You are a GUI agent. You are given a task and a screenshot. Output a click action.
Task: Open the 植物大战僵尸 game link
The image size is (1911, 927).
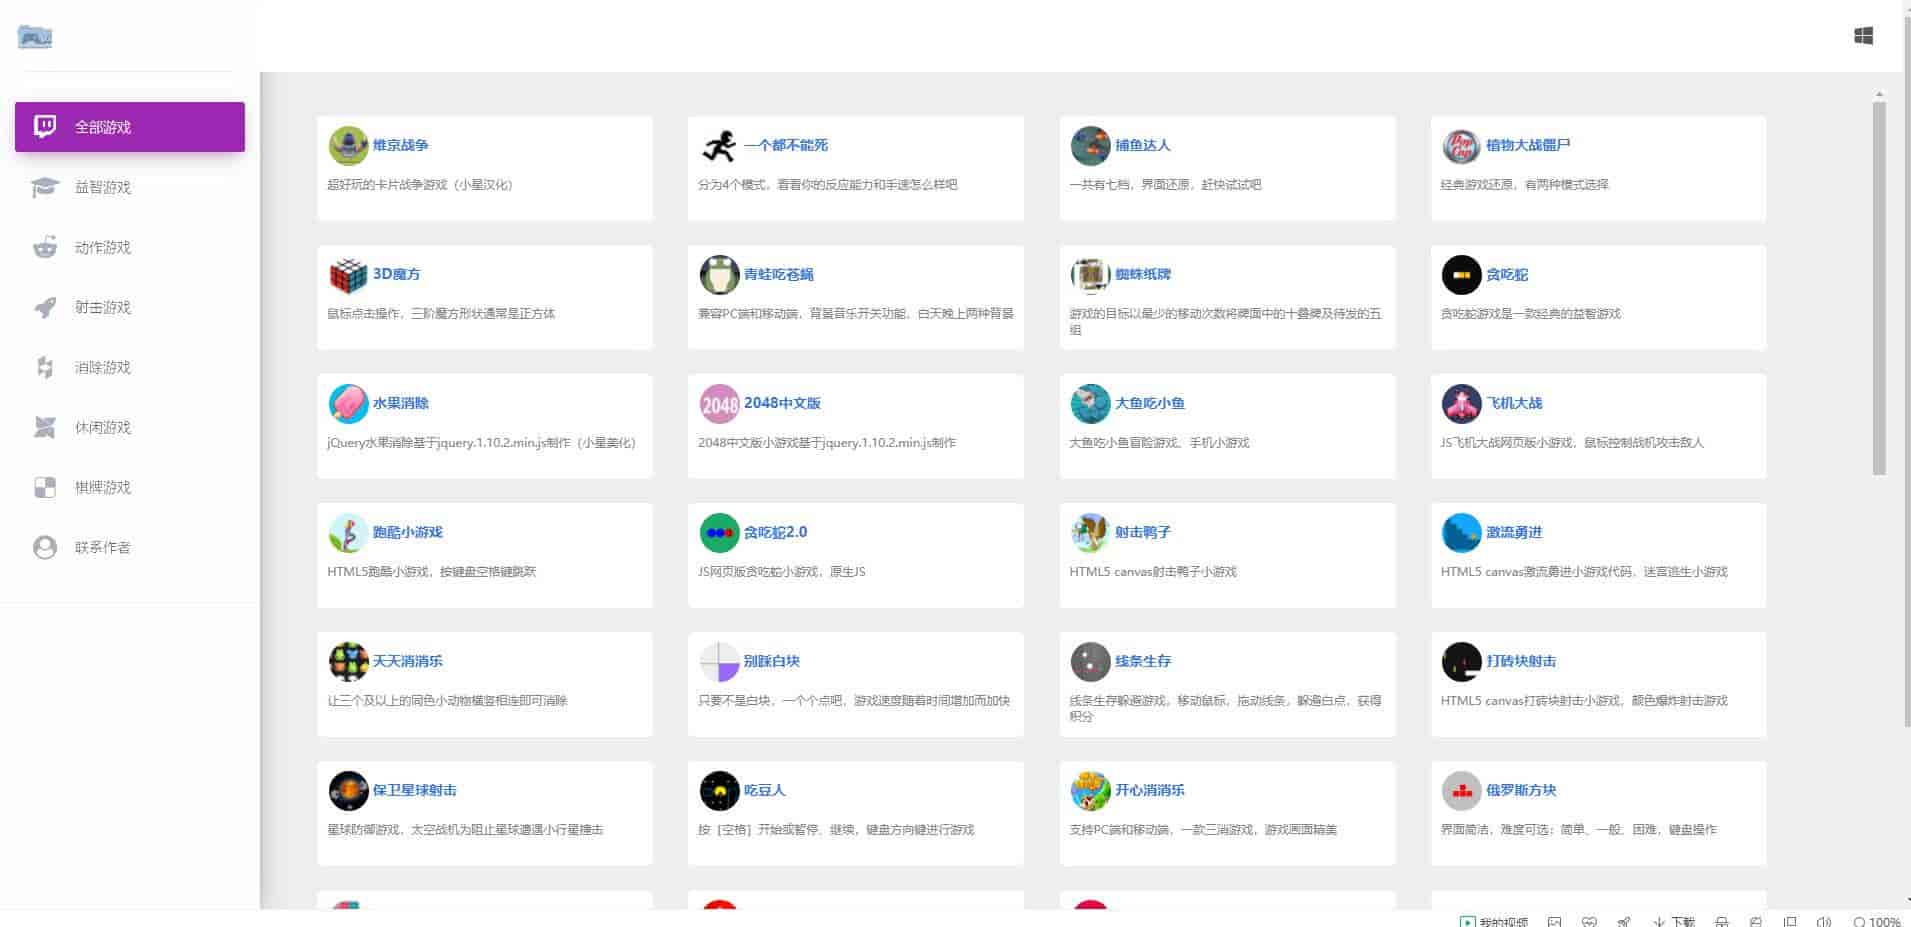[1527, 145]
